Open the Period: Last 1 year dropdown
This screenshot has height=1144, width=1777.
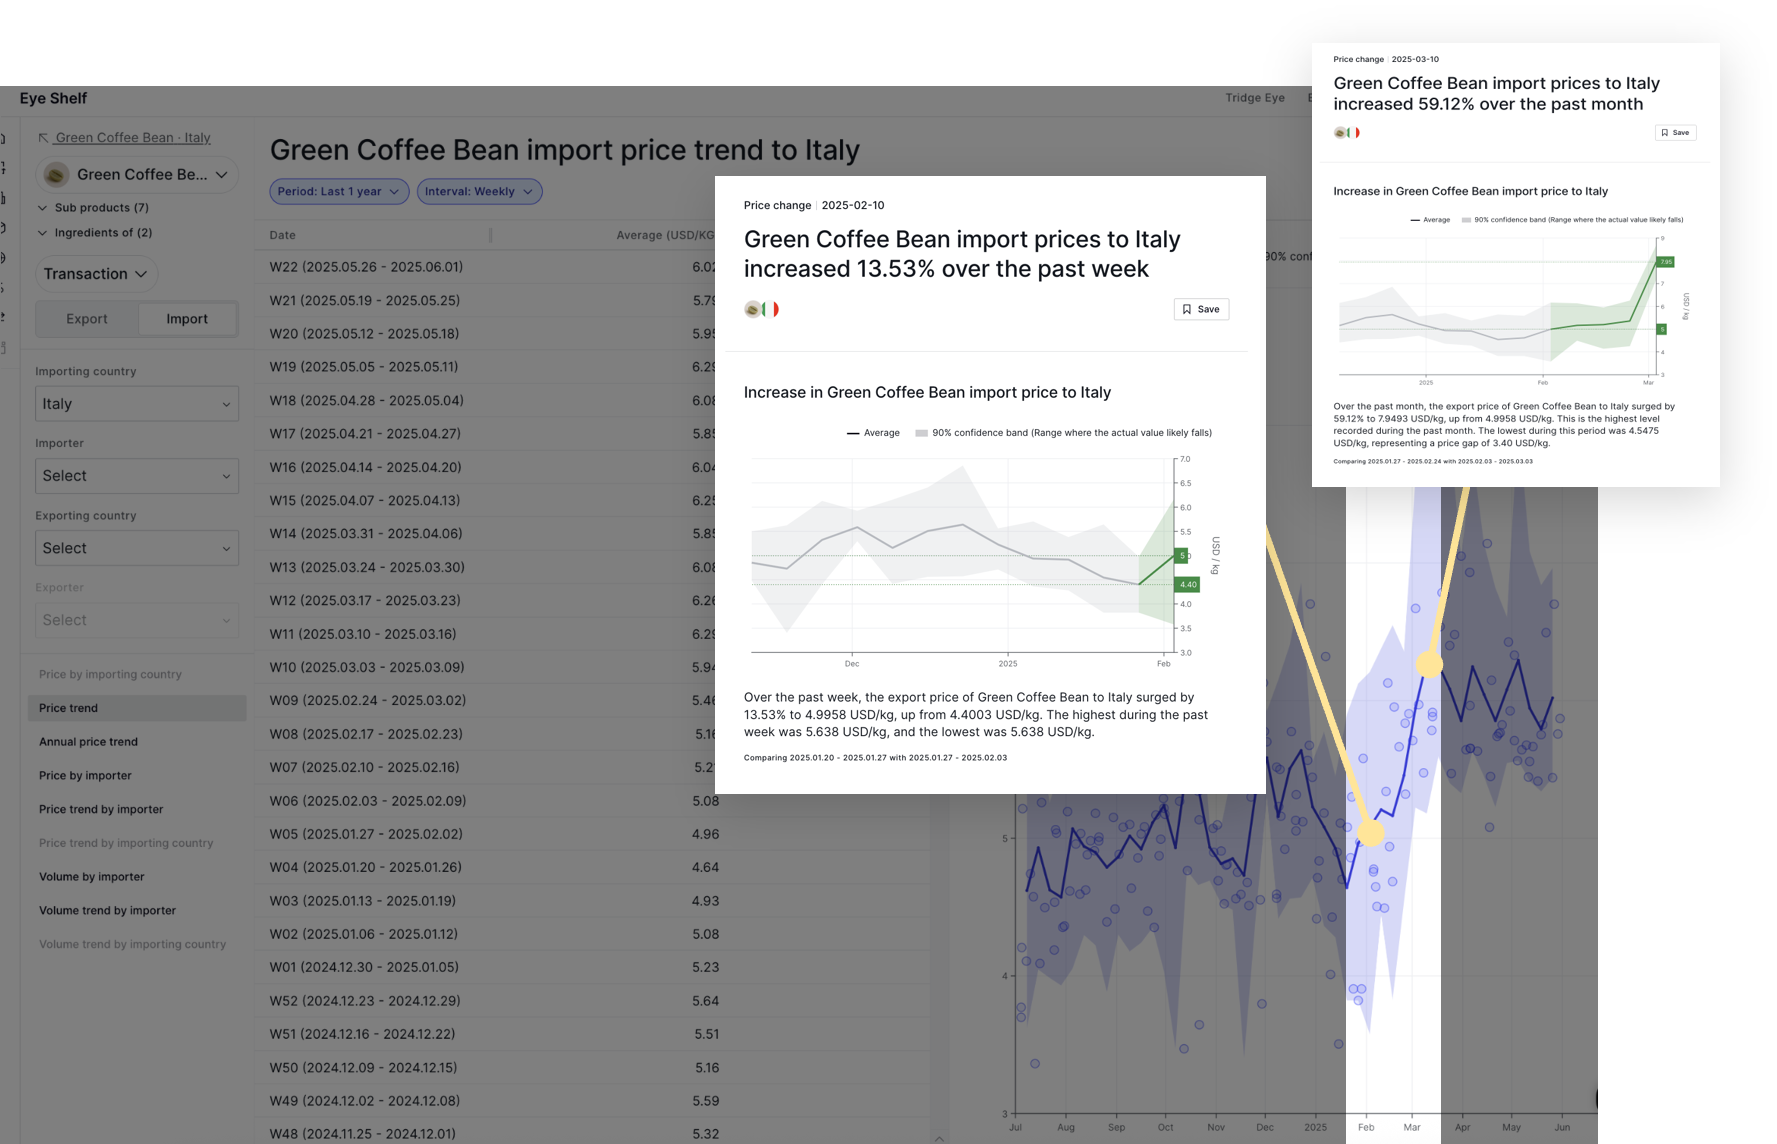point(339,191)
